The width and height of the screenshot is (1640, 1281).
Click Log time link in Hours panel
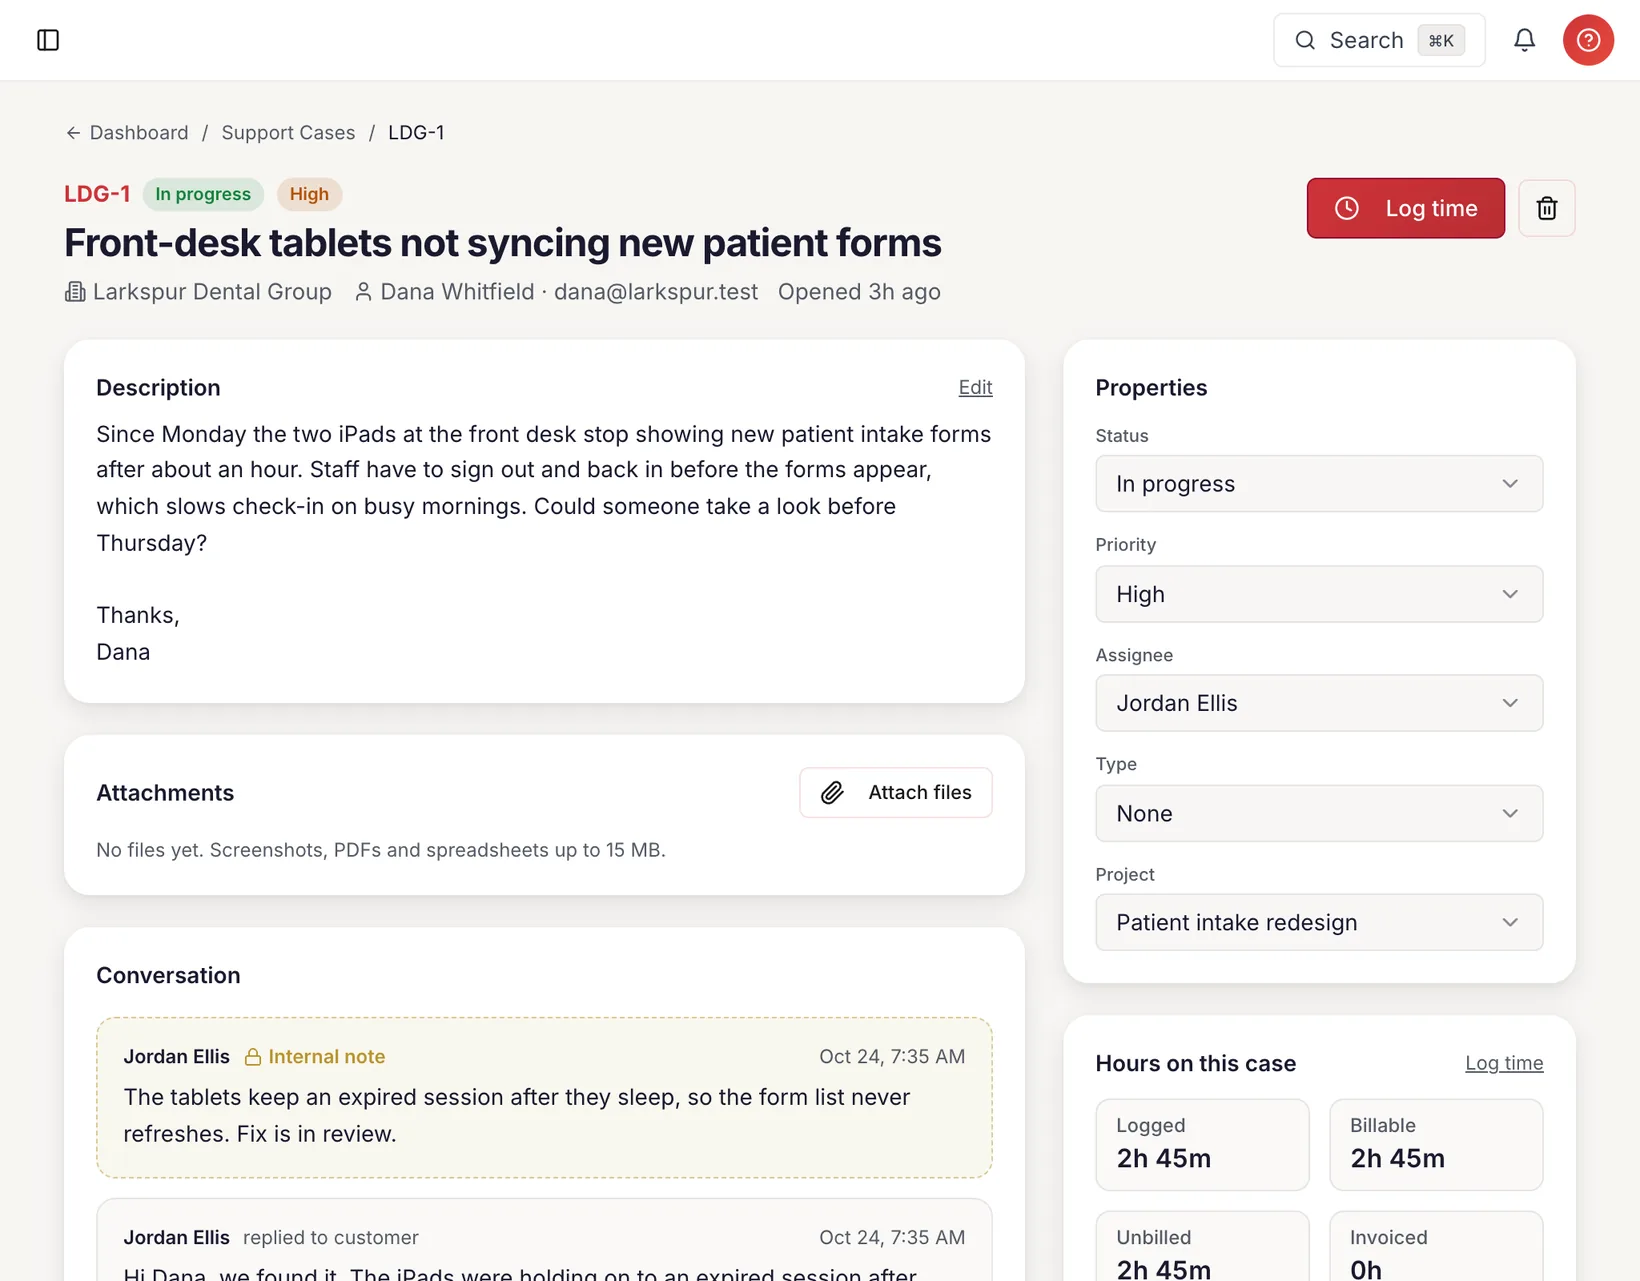tap(1504, 1063)
